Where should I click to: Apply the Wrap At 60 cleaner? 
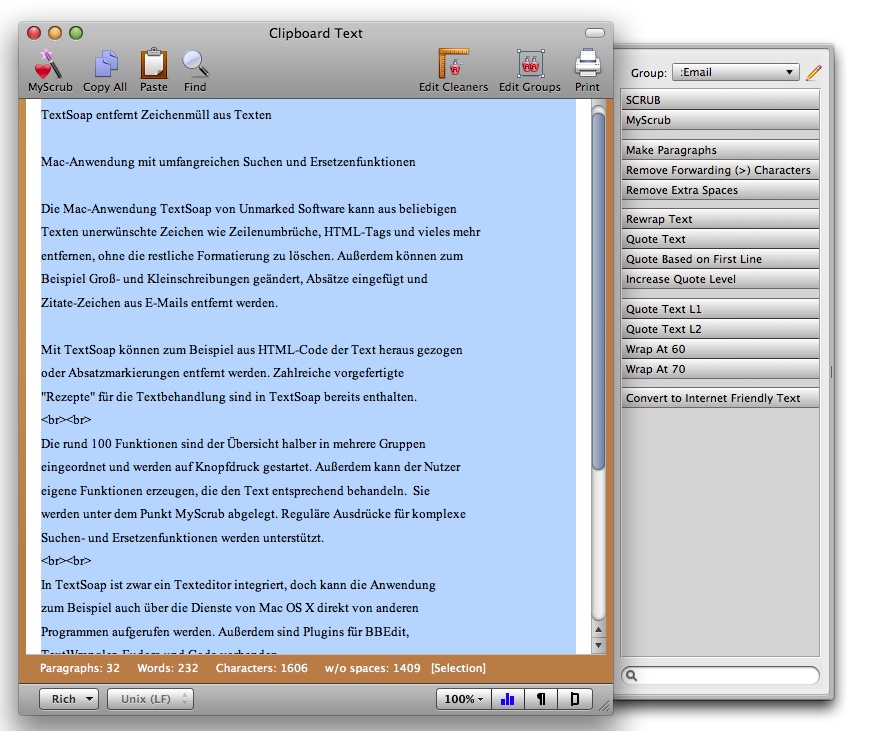(x=719, y=350)
